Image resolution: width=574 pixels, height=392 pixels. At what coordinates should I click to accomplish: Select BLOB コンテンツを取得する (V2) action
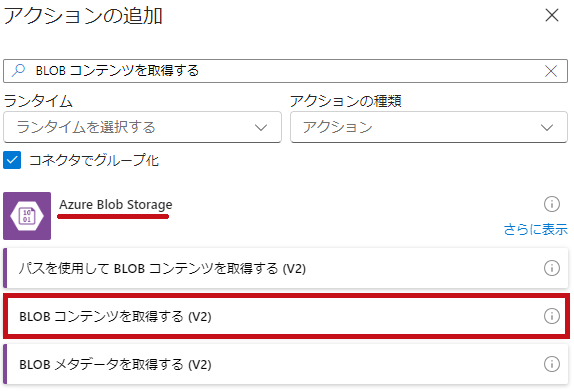point(286,316)
